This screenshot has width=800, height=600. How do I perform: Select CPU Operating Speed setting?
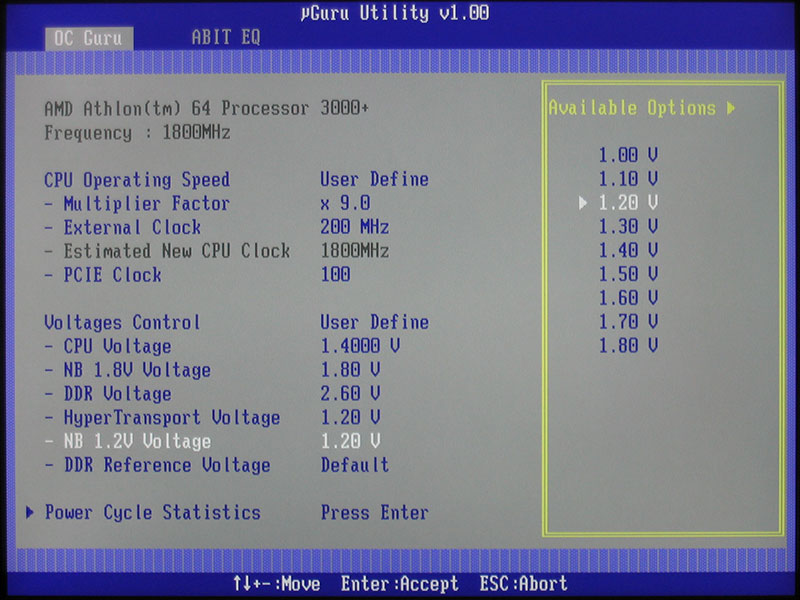[137, 180]
